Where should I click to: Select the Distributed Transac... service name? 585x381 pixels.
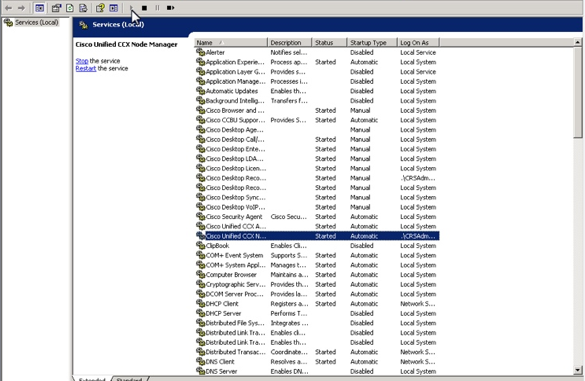[236, 352]
